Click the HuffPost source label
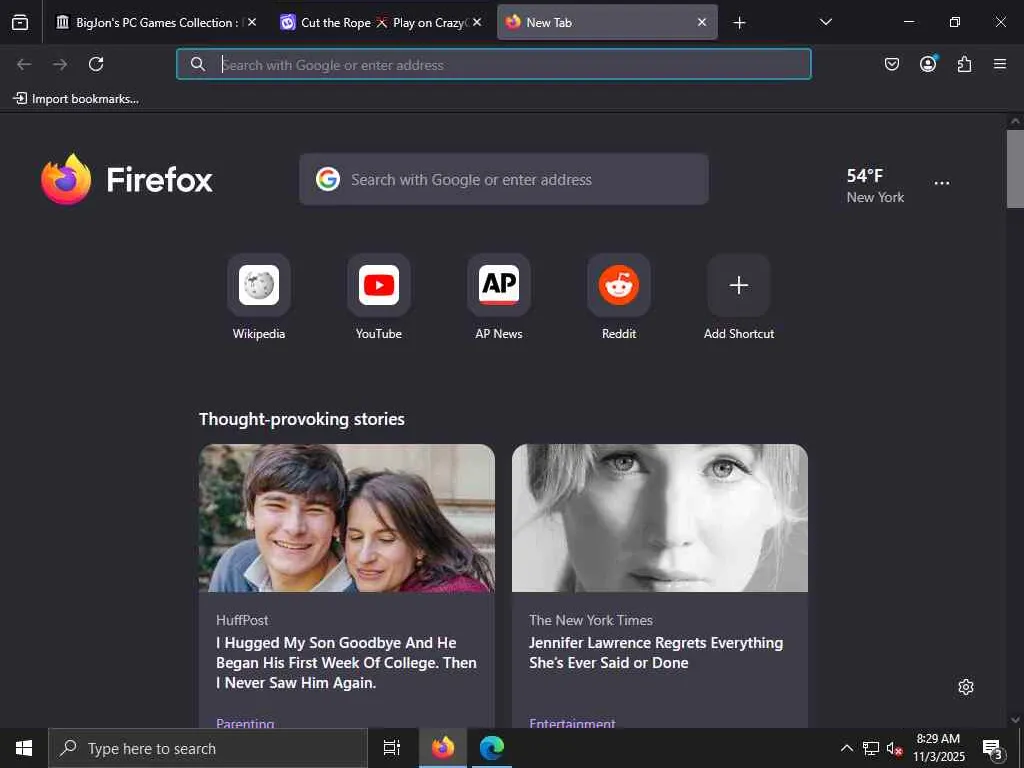 (x=242, y=620)
